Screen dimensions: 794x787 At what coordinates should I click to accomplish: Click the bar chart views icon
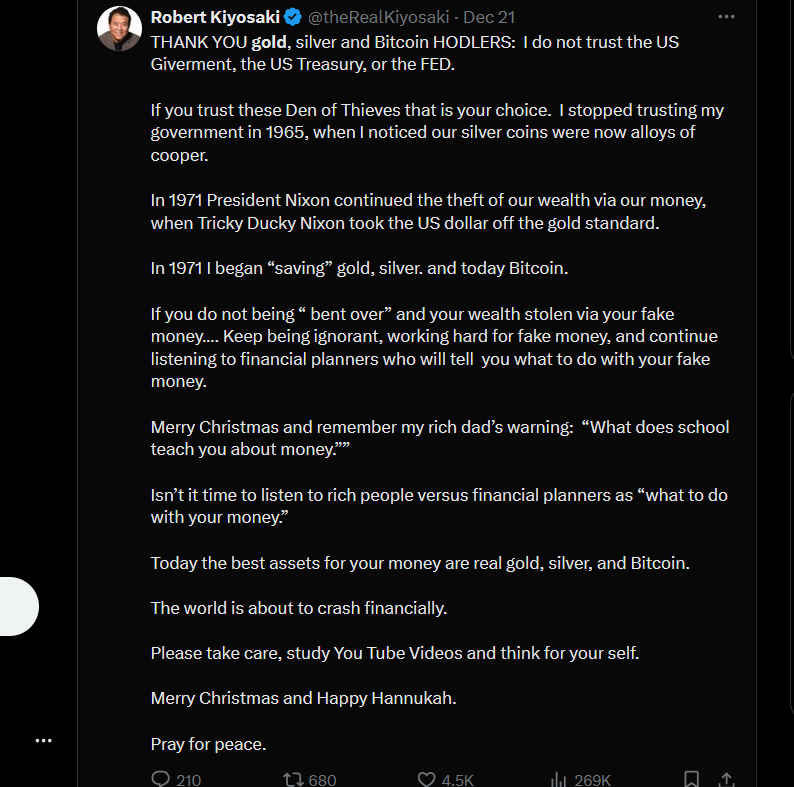point(558,779)
